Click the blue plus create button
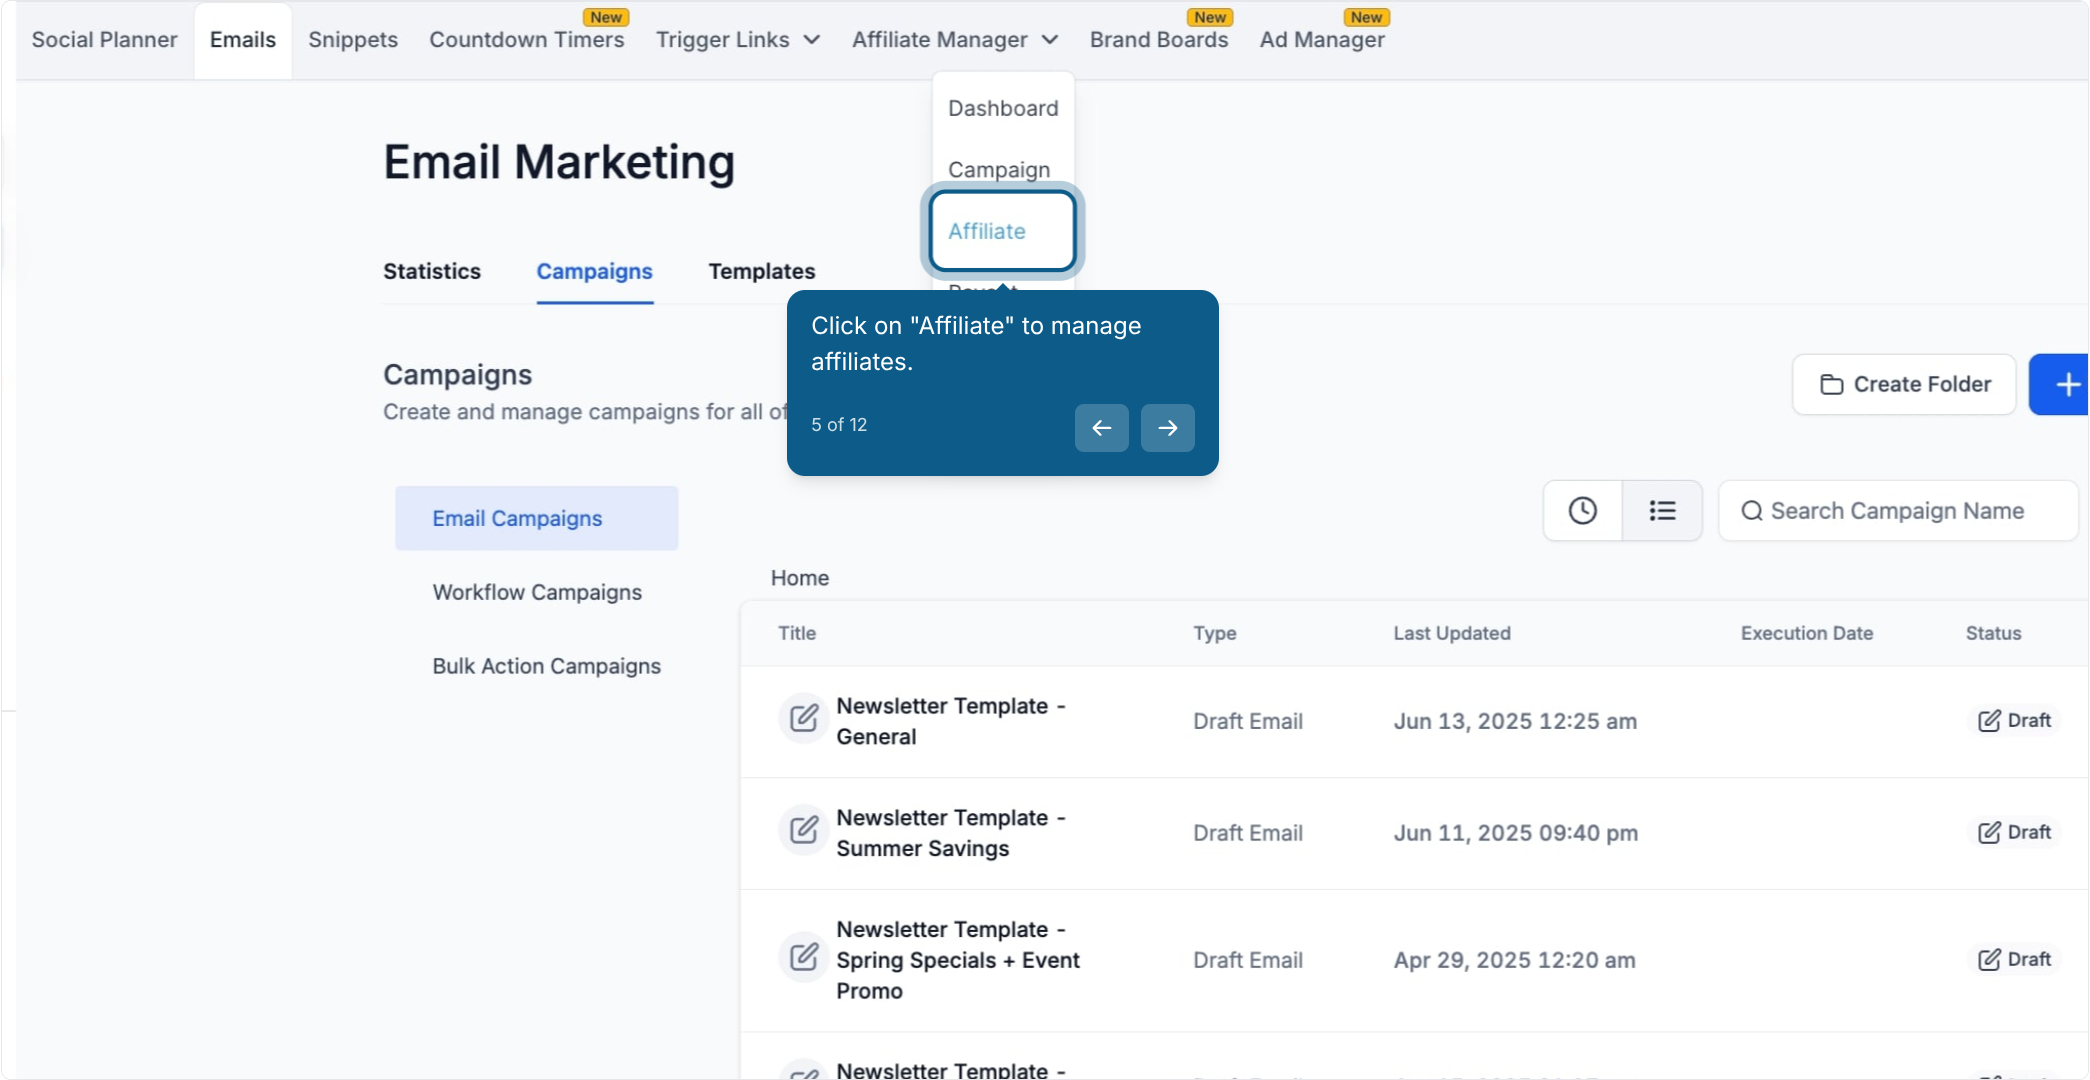Image resolution: width=2090 pixels, height=1080 pixels. pyautogui.click(x=2060, y=384)
